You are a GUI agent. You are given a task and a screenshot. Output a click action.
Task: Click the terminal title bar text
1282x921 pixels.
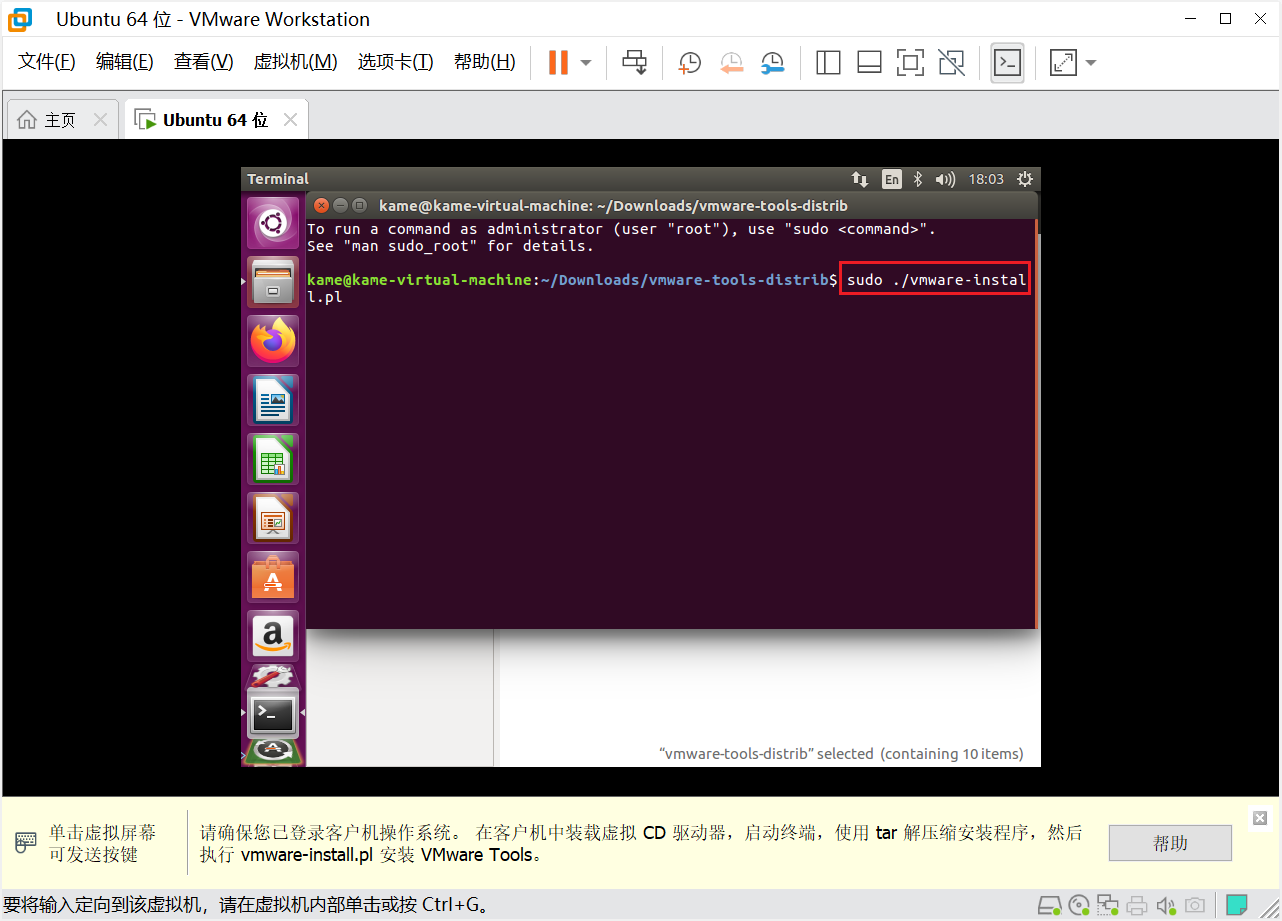[x=613, y=205]
